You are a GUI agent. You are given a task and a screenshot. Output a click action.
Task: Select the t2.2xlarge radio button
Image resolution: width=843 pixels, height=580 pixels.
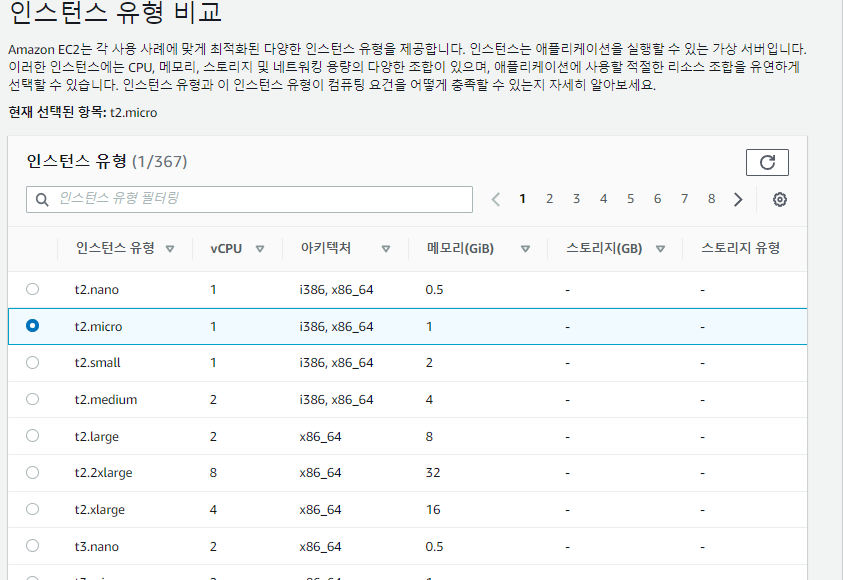coord(32,472)
